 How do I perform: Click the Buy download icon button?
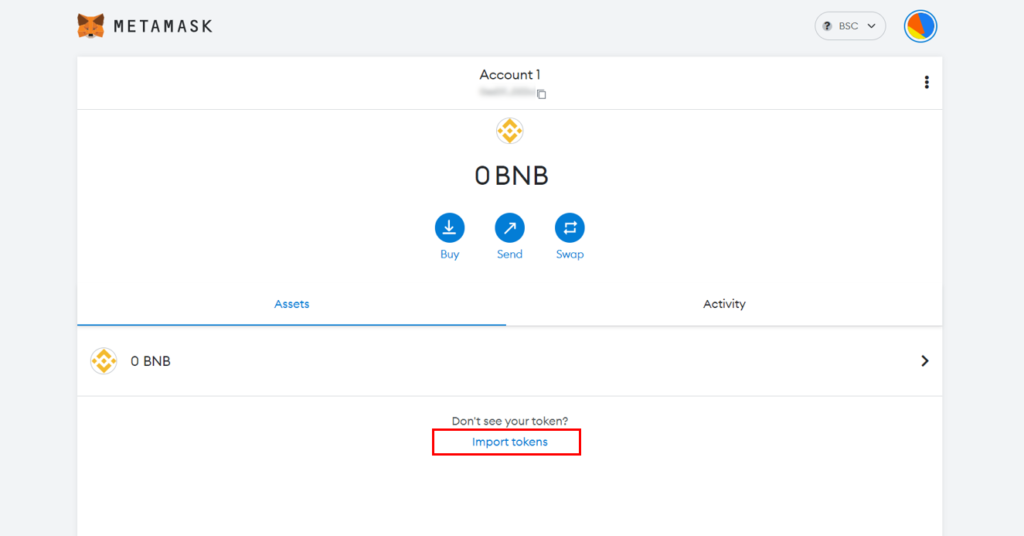point(449,228)
